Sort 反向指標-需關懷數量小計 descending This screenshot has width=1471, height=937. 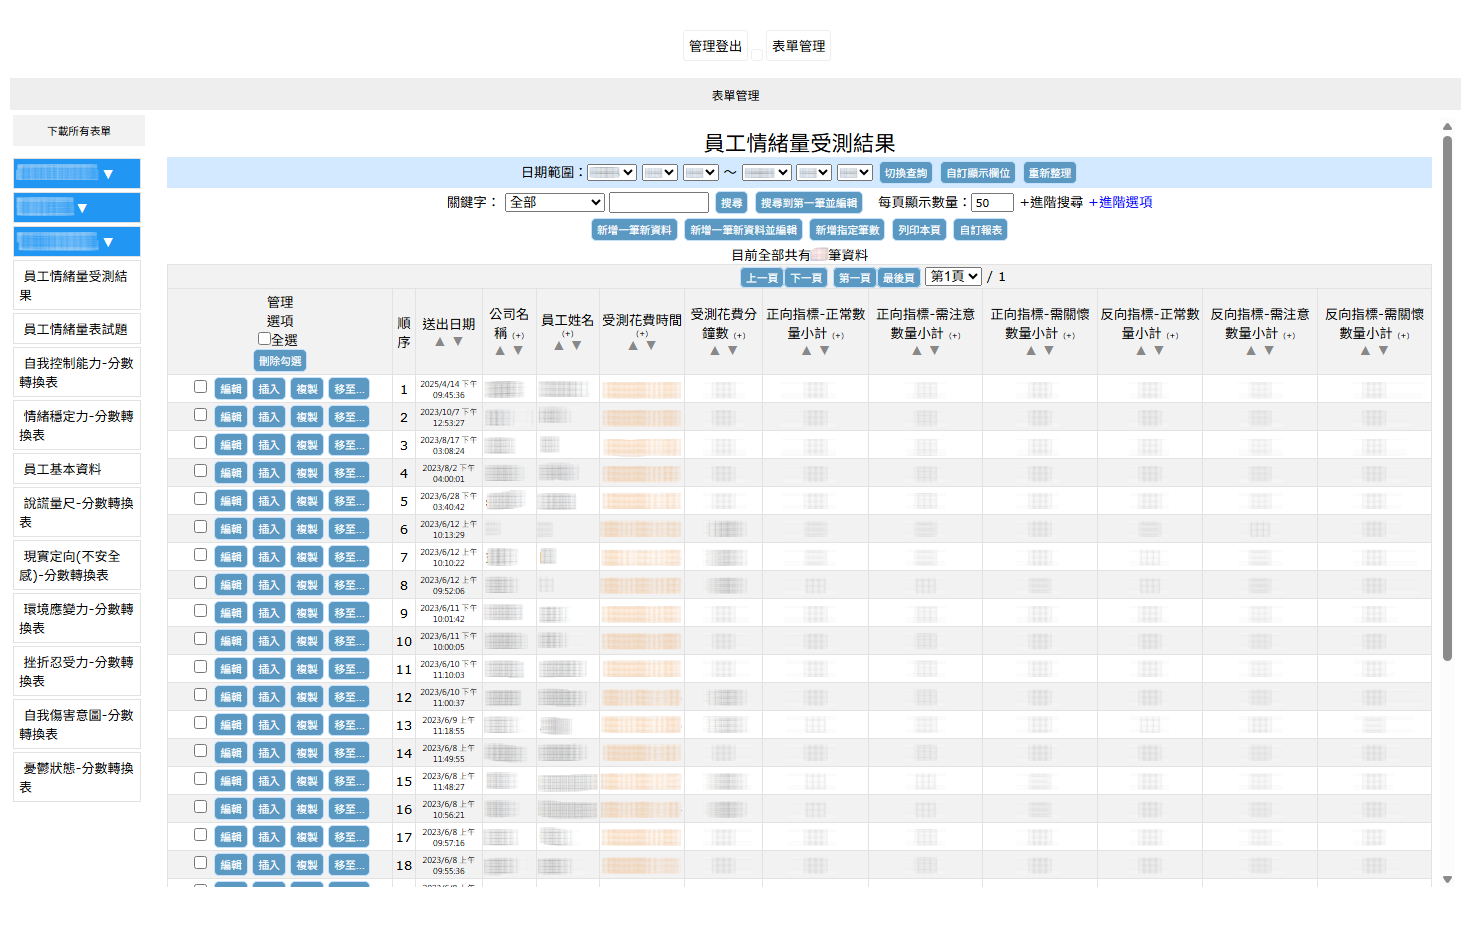click(x=1384, y=351)
